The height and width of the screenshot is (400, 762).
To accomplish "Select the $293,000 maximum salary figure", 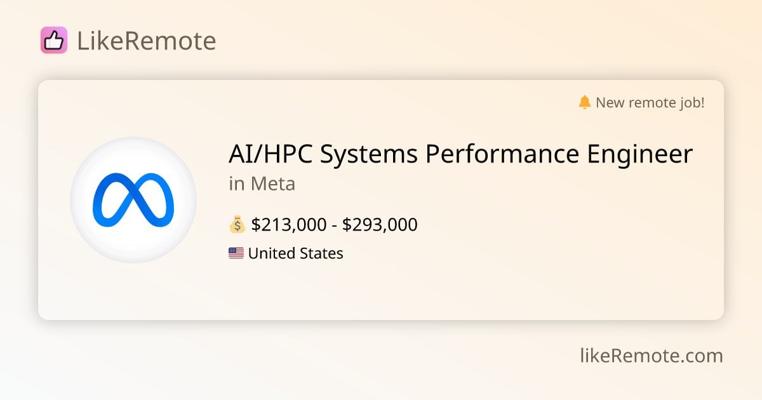I will 380,225.
